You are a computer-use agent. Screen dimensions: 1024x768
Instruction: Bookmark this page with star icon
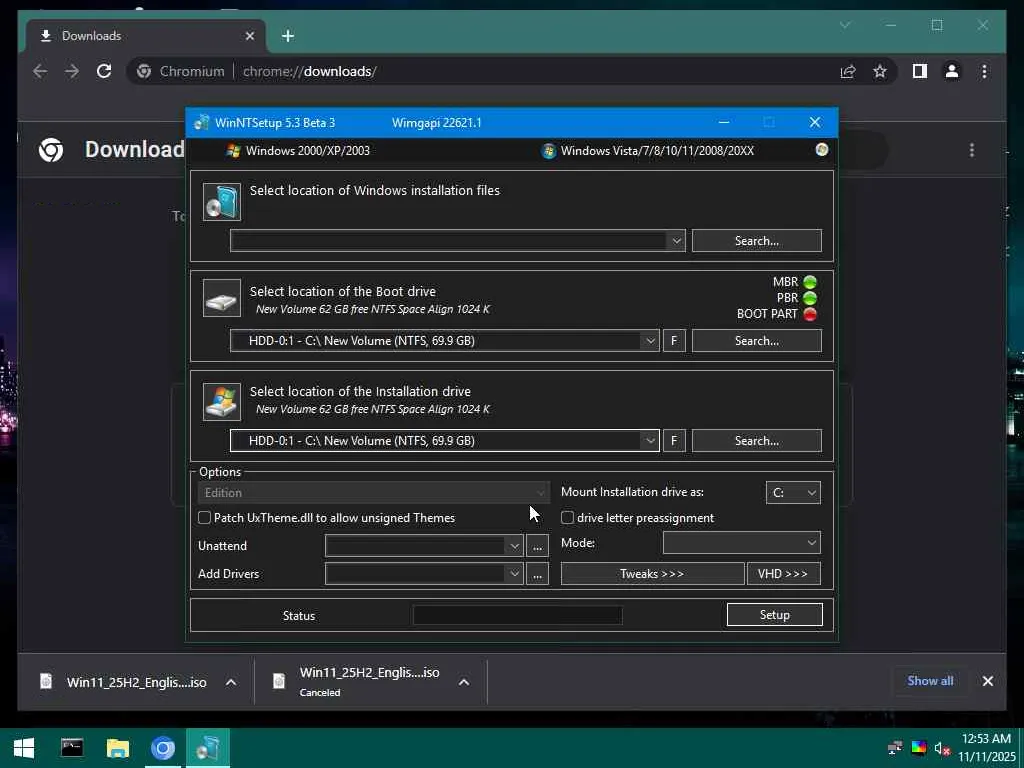pyautogui.click(x=880, y=71)
